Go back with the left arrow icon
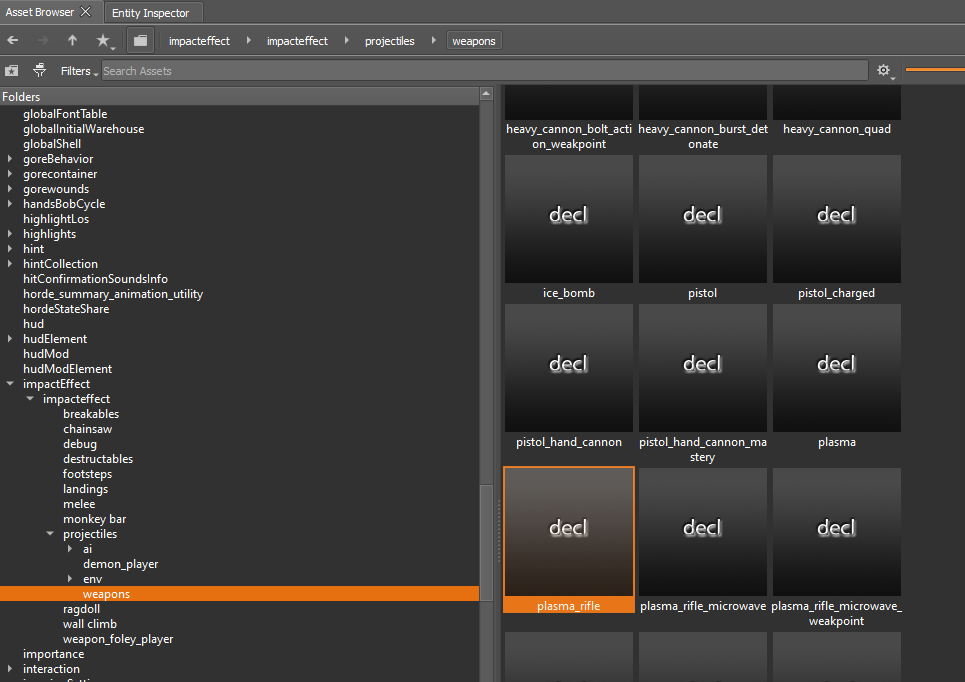 pos(12,41)
